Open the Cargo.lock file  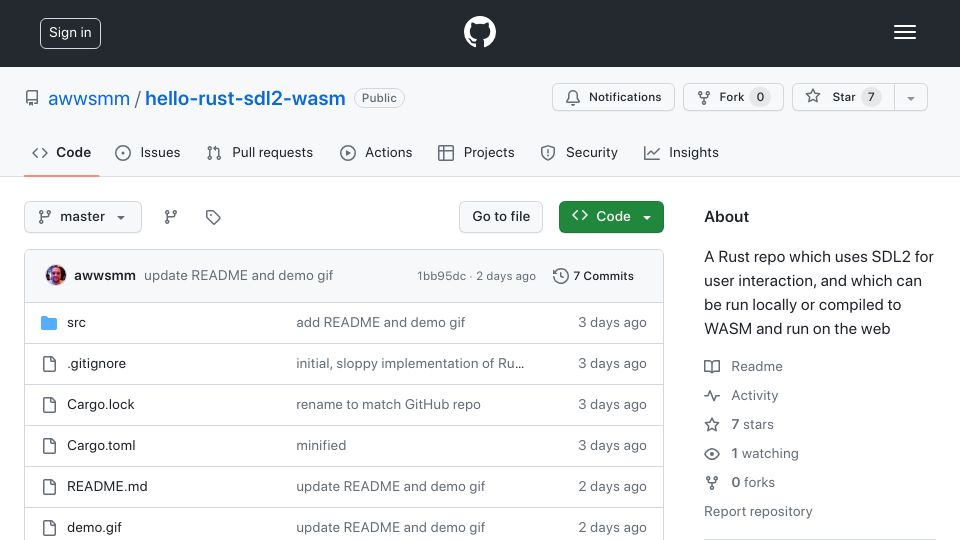[x=100, y=405]
